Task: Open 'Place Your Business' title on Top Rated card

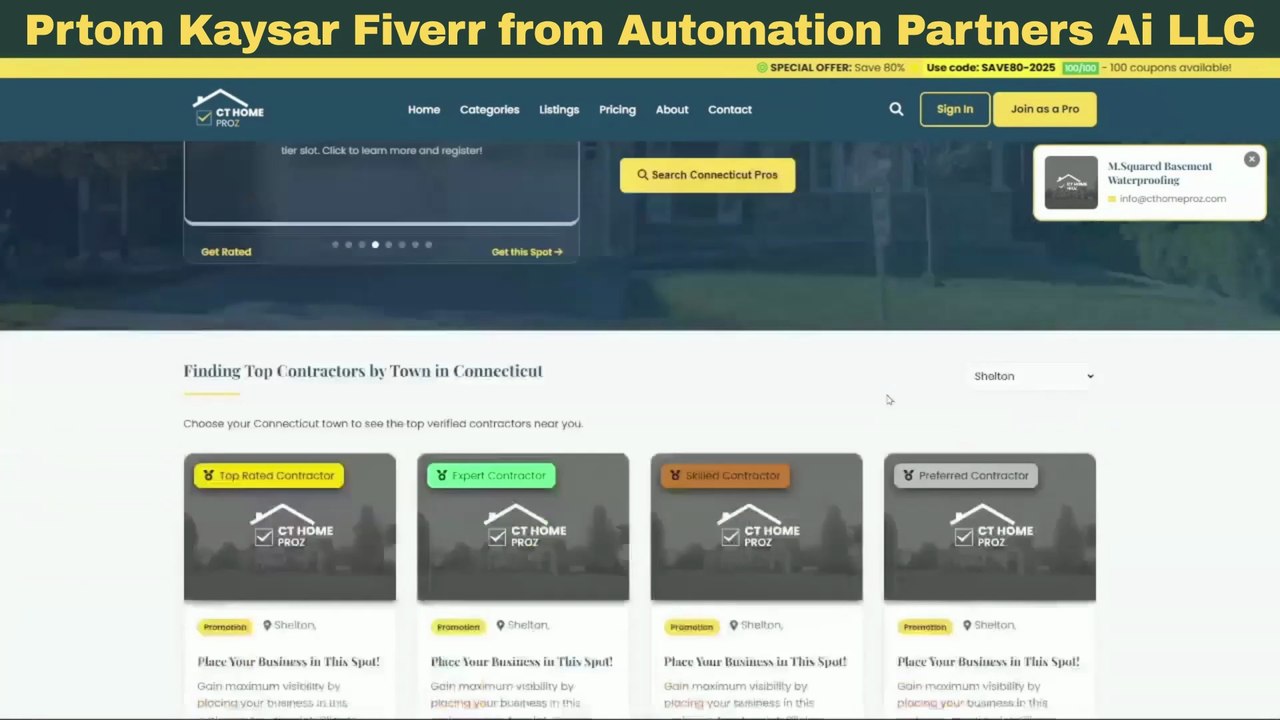Action: pos(289,662)
